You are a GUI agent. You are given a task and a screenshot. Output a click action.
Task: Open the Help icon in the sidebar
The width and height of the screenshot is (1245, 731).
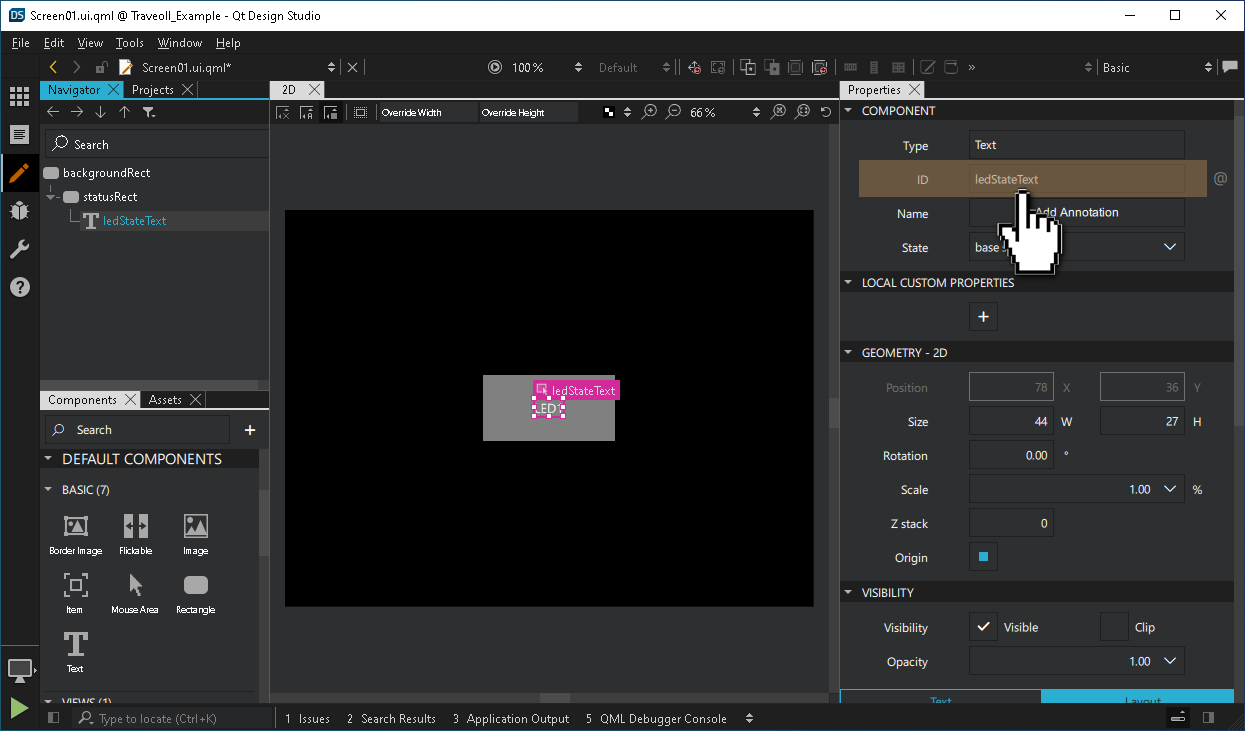[x=19, y=287]
